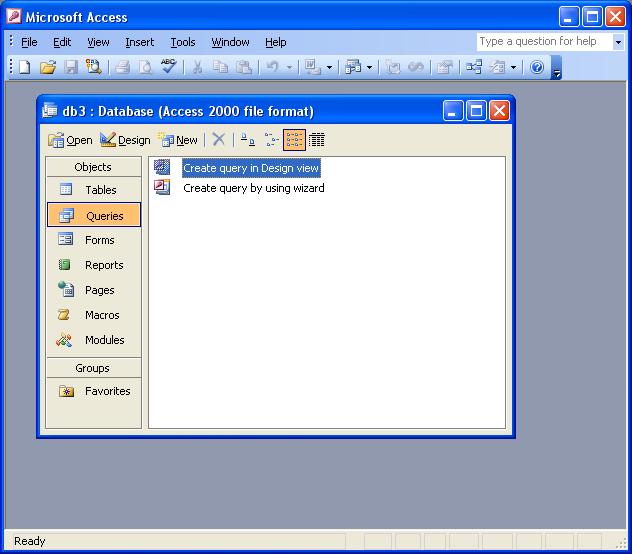Open the Window menu

pyautogui.click(x=230, y=42)
